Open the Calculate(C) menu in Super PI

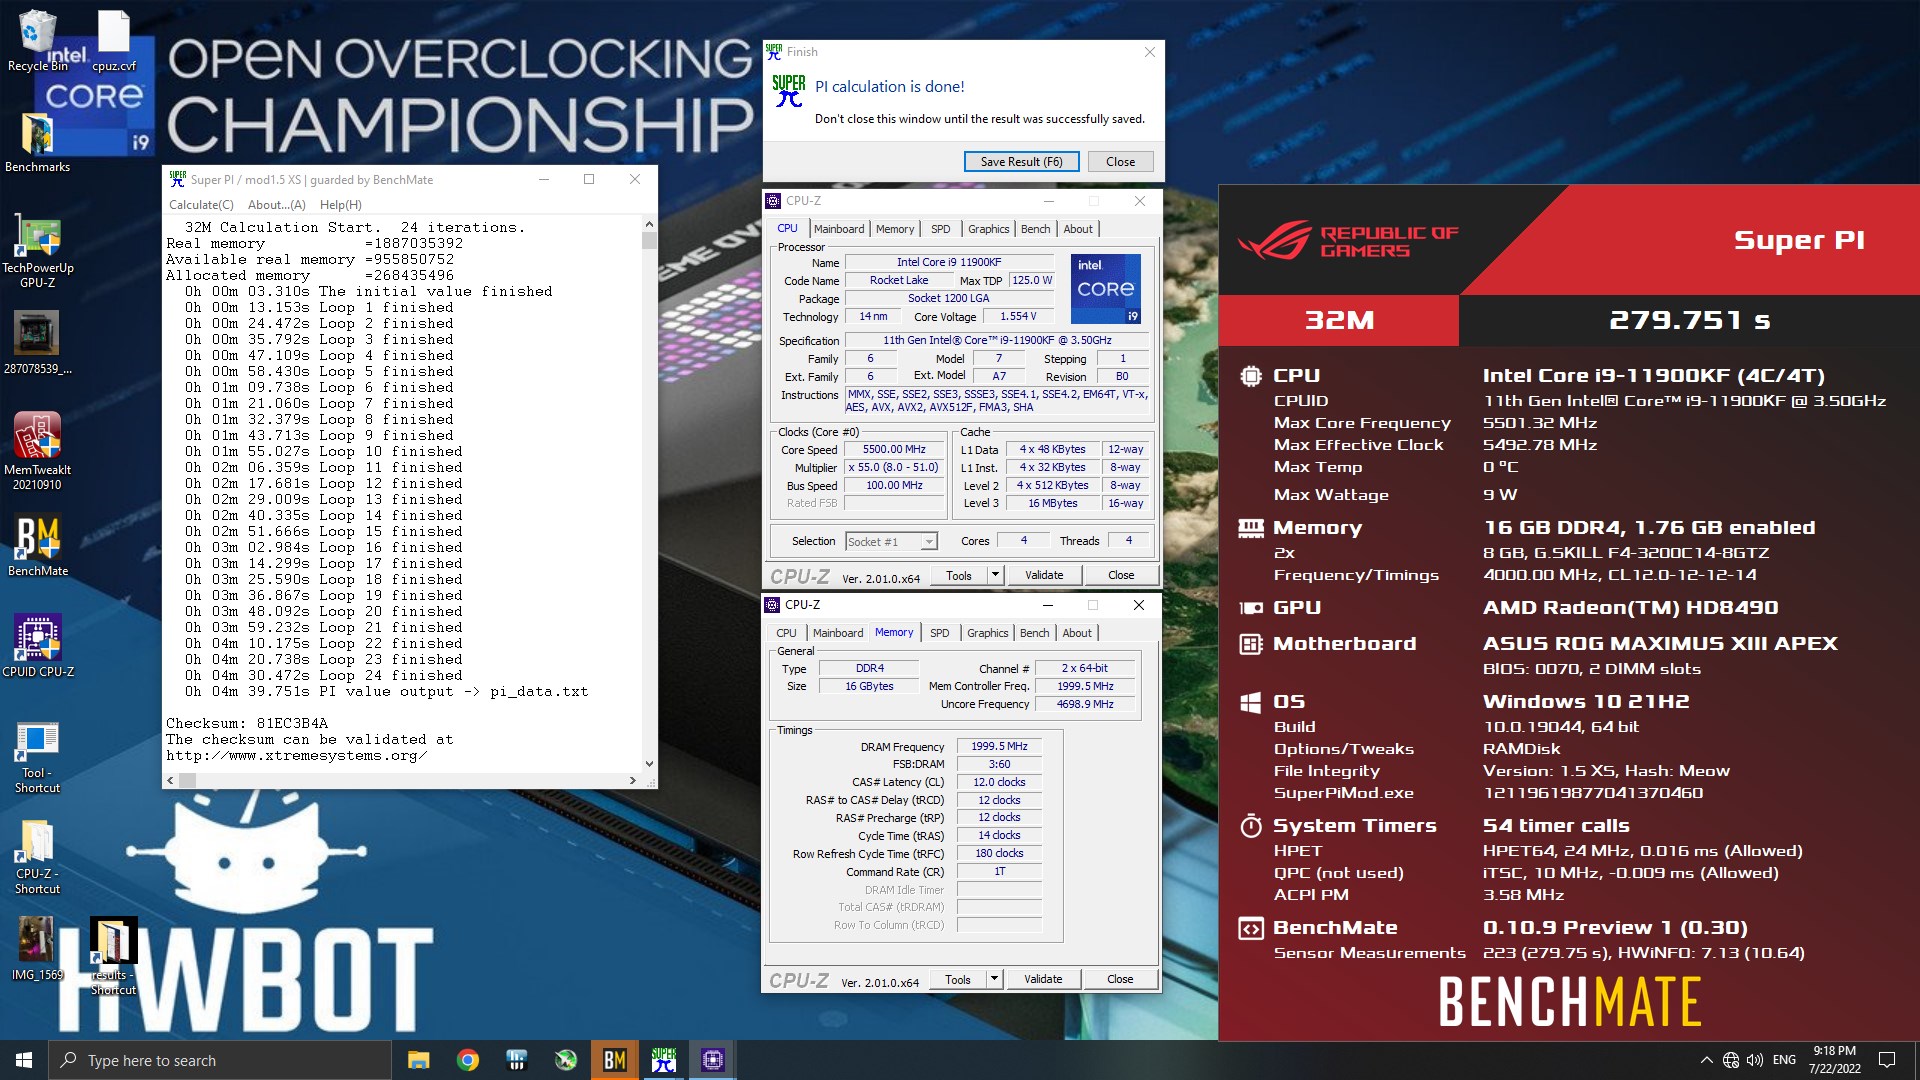point(201,204)
